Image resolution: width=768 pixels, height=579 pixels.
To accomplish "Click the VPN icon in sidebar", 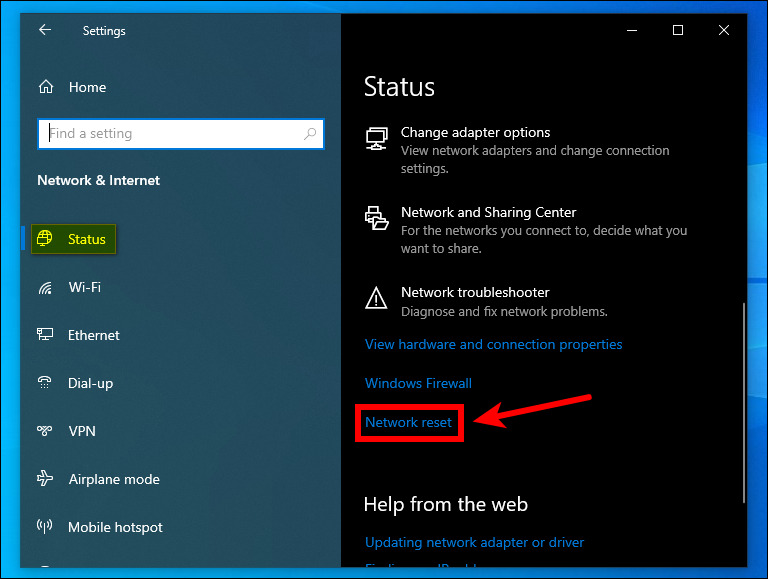I will (45, 431).
